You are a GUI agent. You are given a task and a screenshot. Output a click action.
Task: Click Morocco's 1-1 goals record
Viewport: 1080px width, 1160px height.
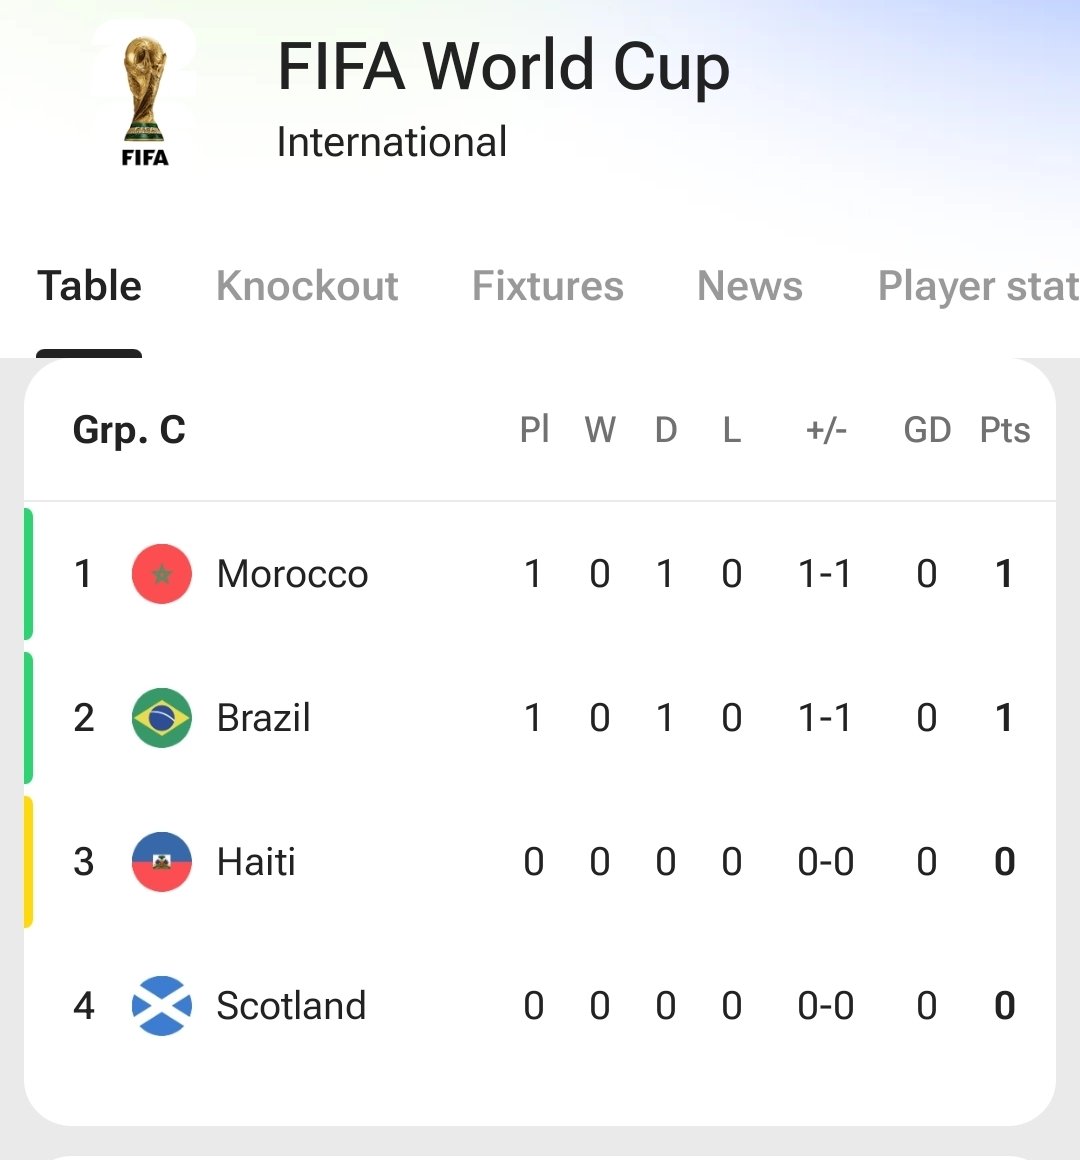pos(825,574)
